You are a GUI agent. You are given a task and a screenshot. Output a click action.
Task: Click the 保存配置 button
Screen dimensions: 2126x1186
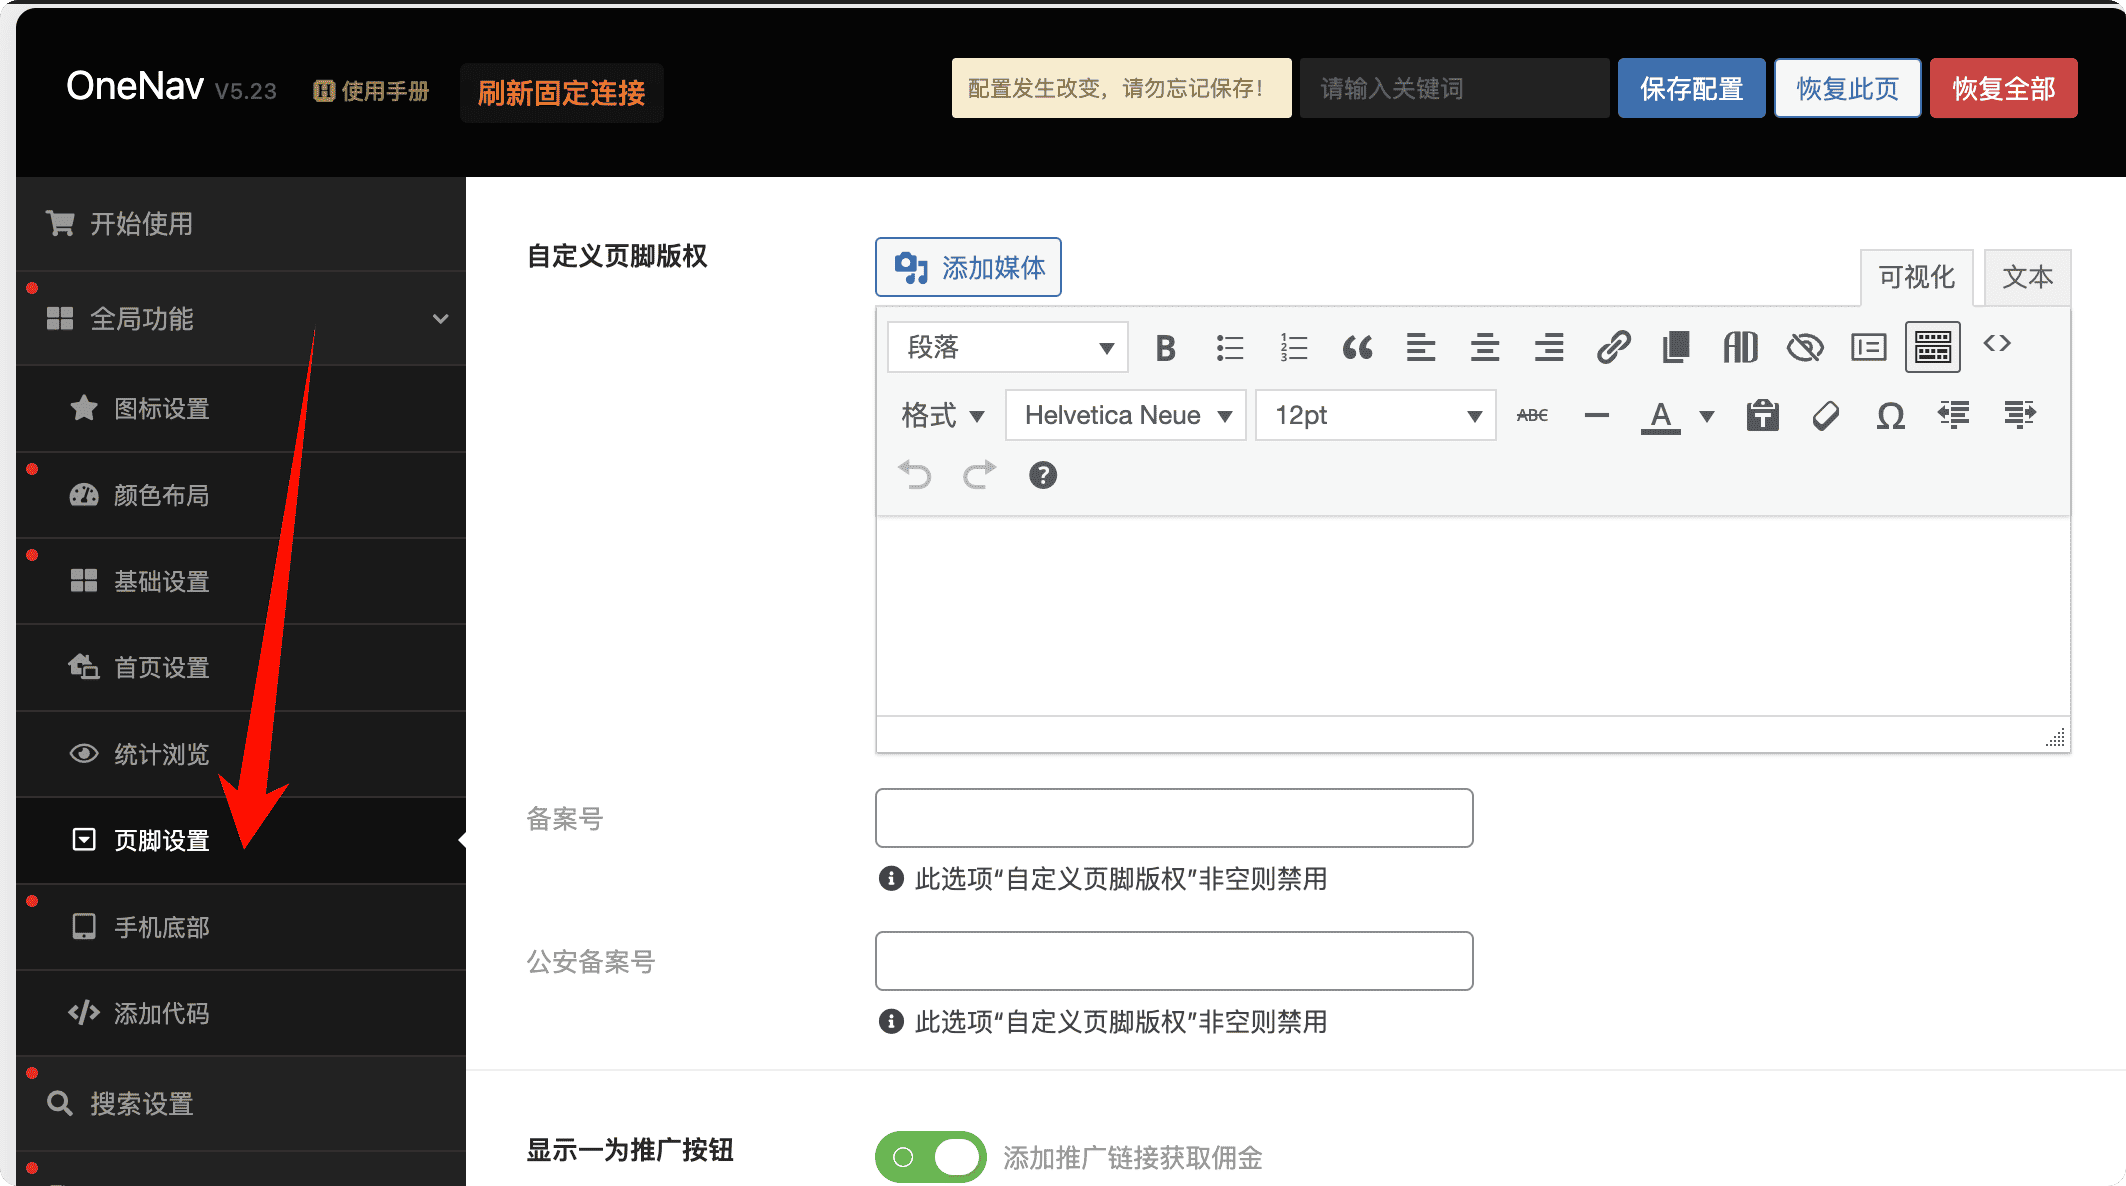click(1691, 88)
